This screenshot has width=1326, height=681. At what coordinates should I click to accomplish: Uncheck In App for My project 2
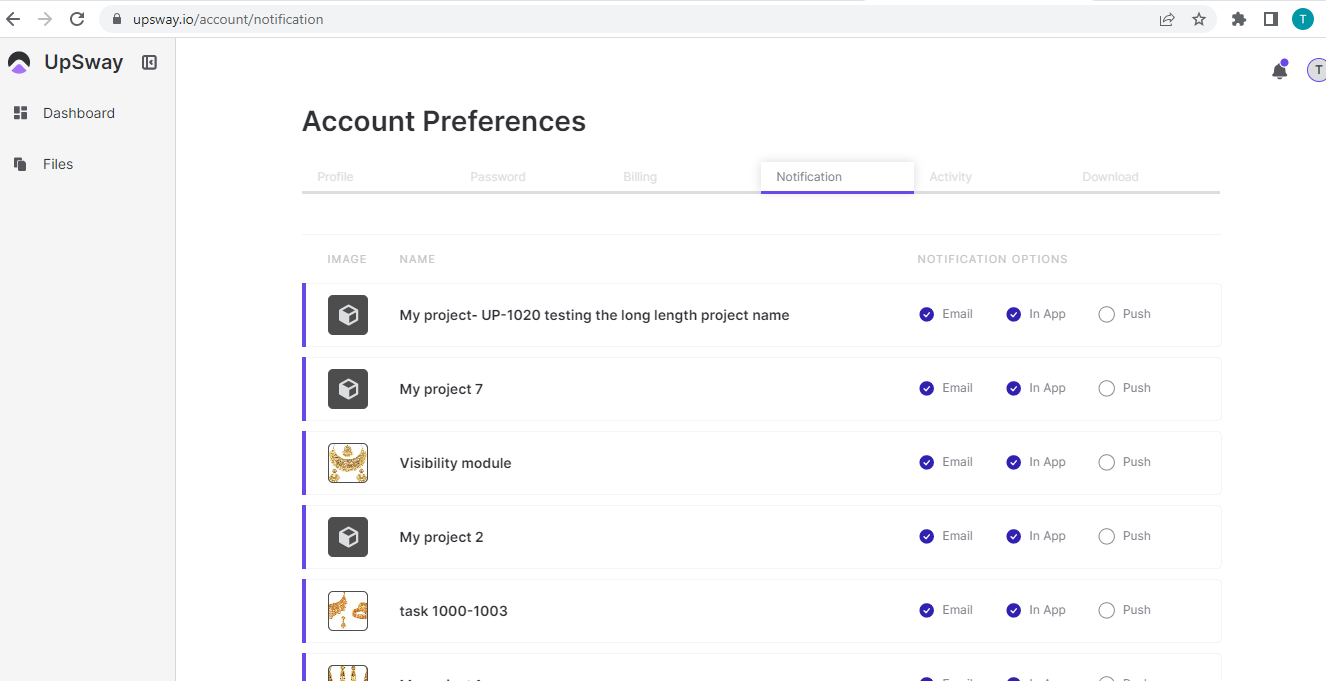(1013, 536)
